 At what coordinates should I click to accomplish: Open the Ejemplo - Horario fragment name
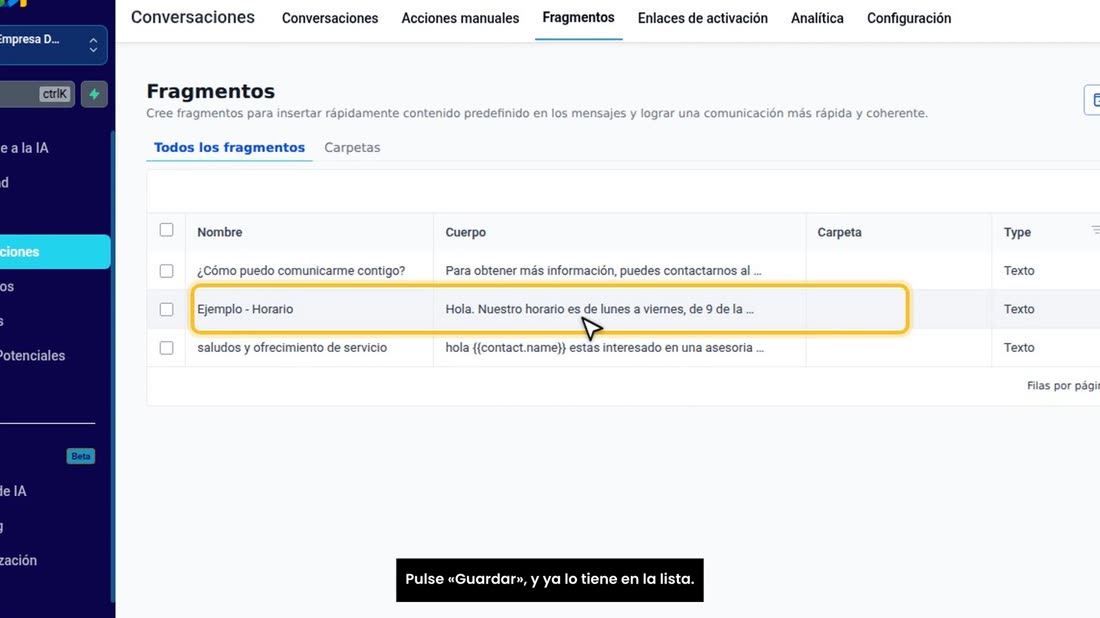245,309
